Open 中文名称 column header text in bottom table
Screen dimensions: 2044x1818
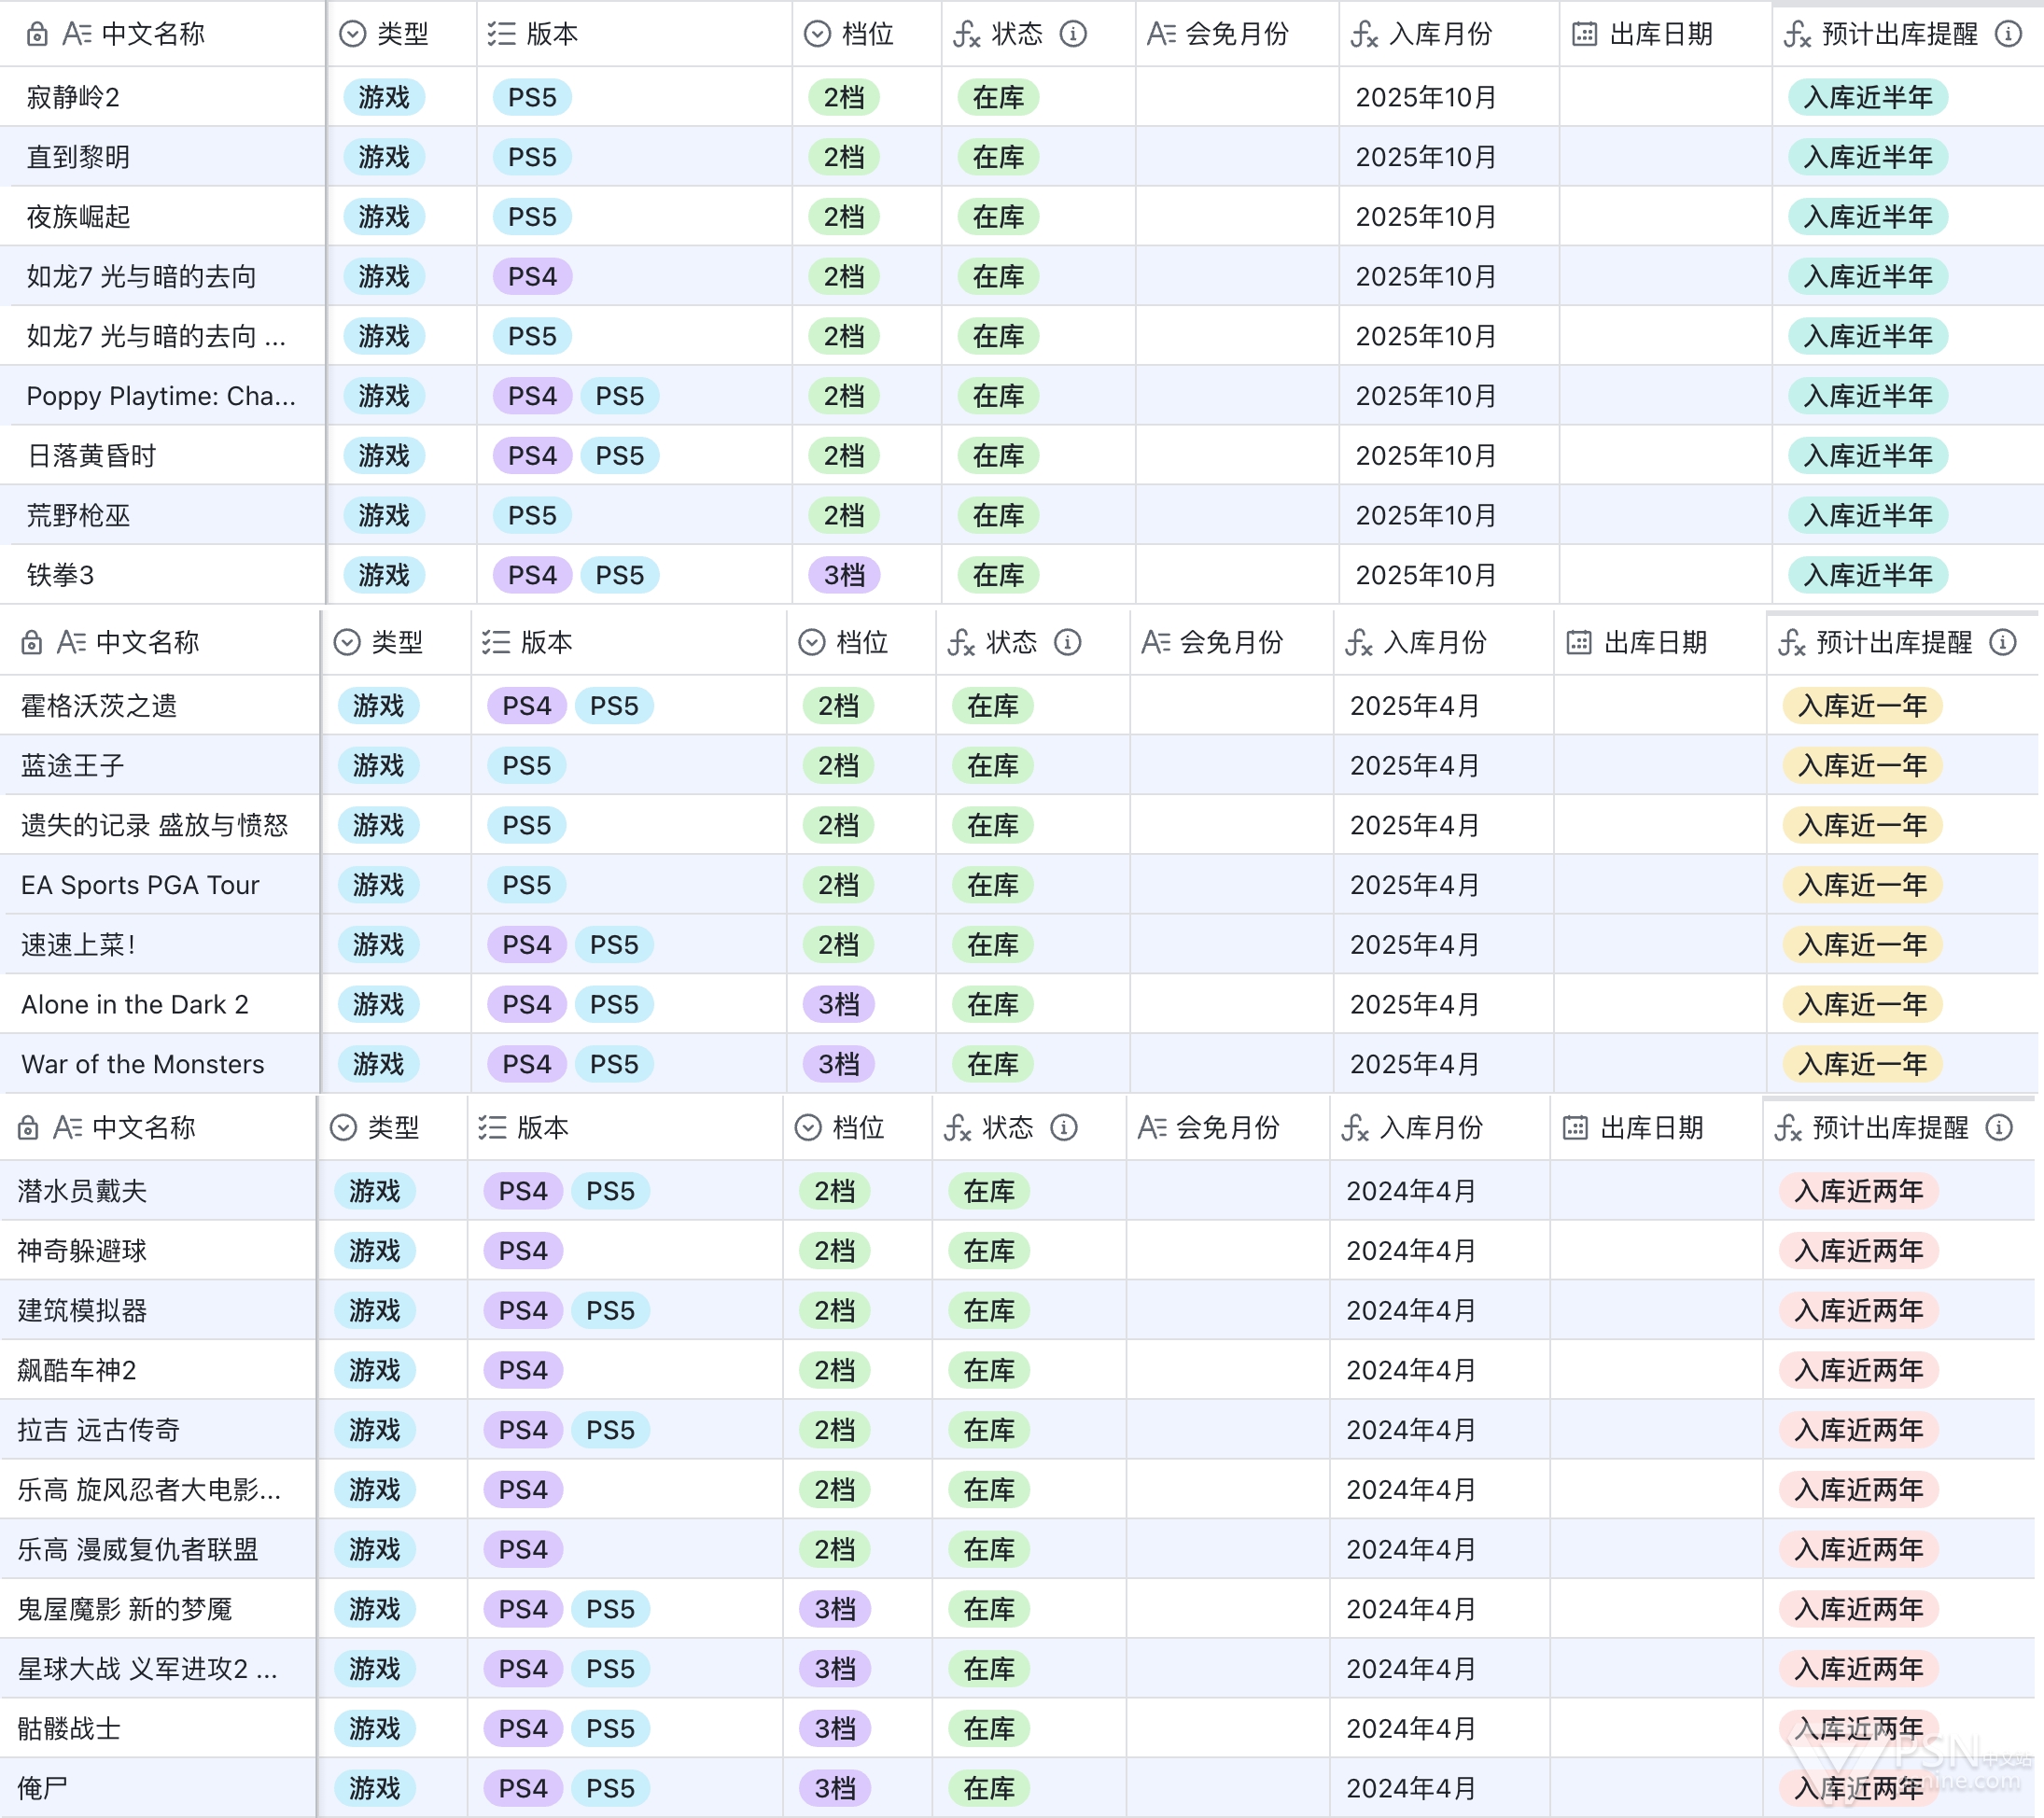[143, 1128]
